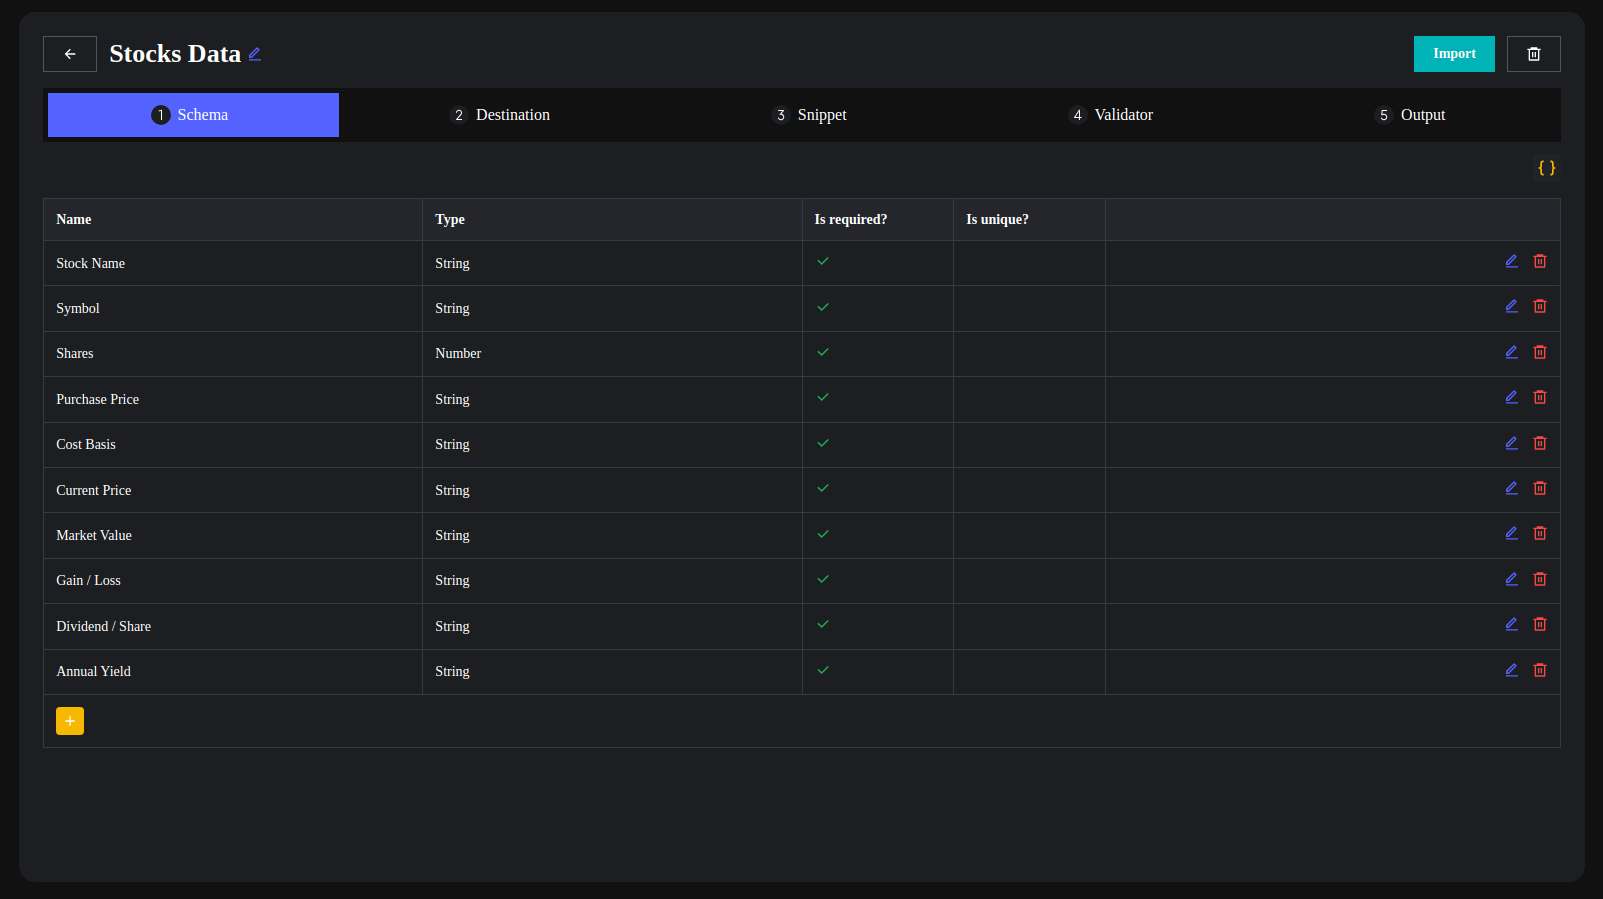Click the Current Price field name
The width and height of the screenshot is (1603, 899).
(93, 490)
